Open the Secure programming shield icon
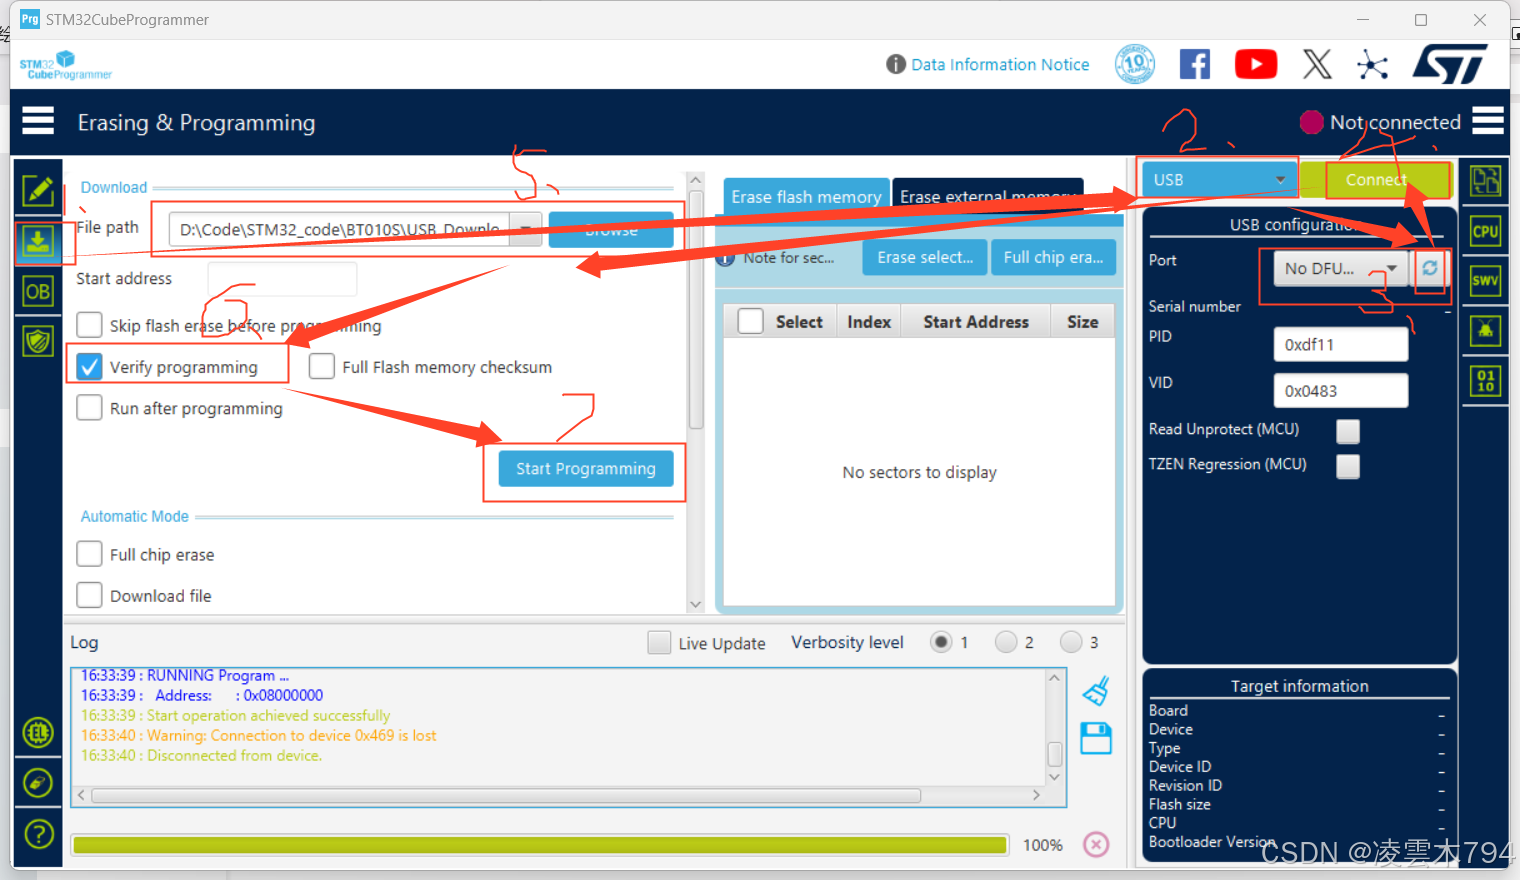1520x880 pixels. coord(38,342)
